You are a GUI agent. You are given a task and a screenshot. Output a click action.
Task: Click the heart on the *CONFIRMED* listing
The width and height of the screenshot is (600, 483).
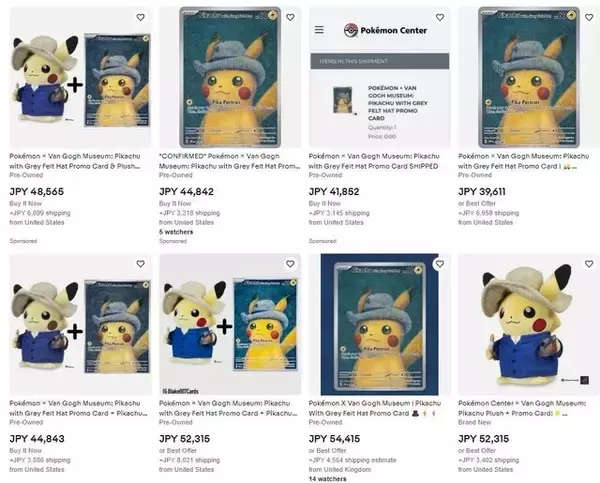tap(290, 17)
